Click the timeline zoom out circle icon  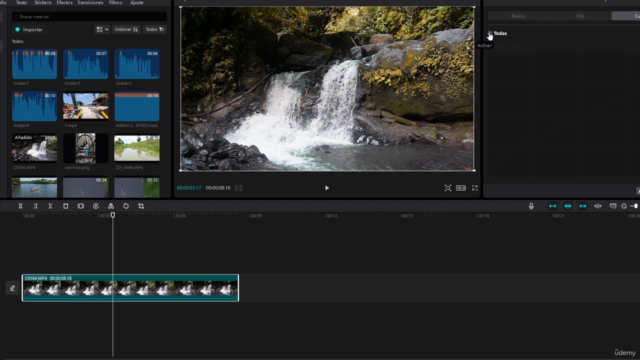(x=624, y=206)
